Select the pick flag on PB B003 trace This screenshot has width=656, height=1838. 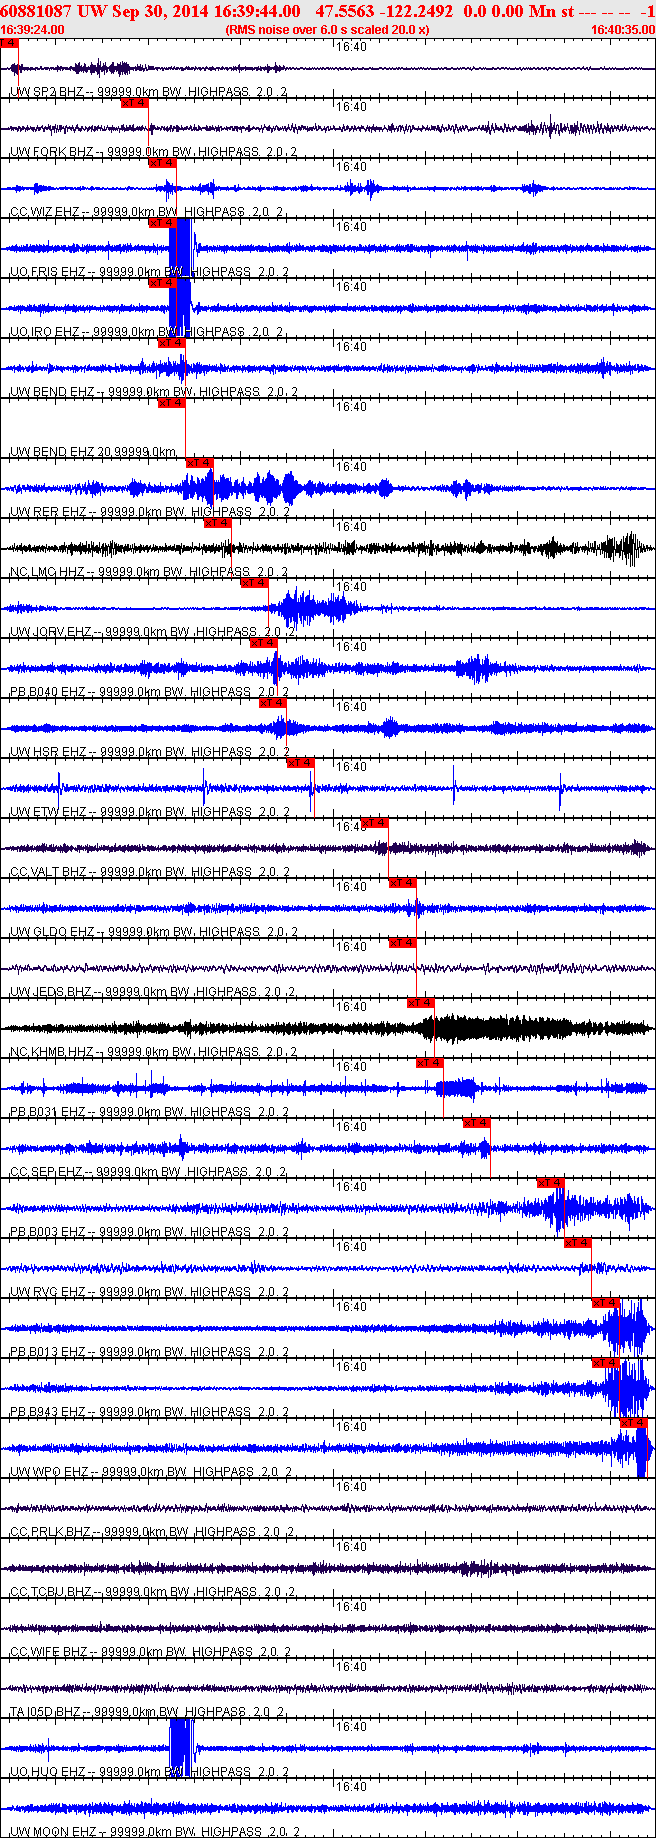pyautogui.click(x=551, y=1183)
